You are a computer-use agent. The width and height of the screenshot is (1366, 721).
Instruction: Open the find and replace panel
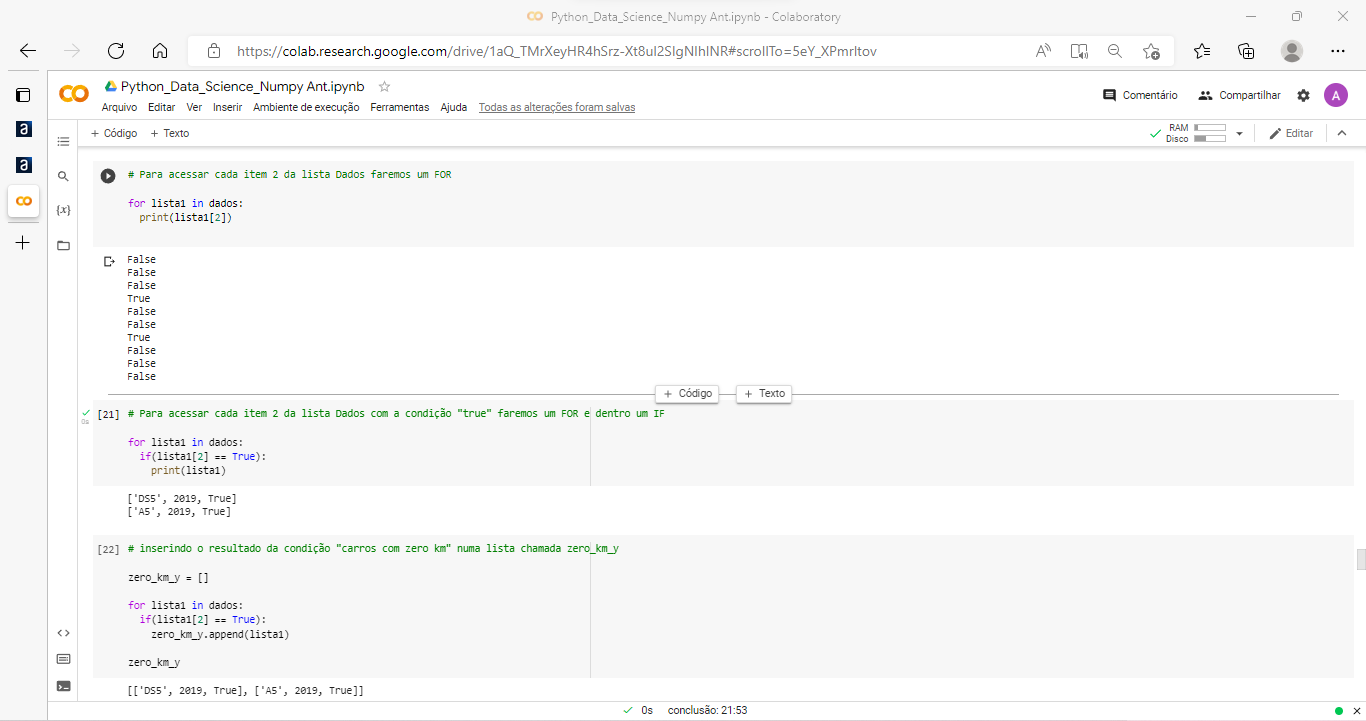click(x=63, y=176)
